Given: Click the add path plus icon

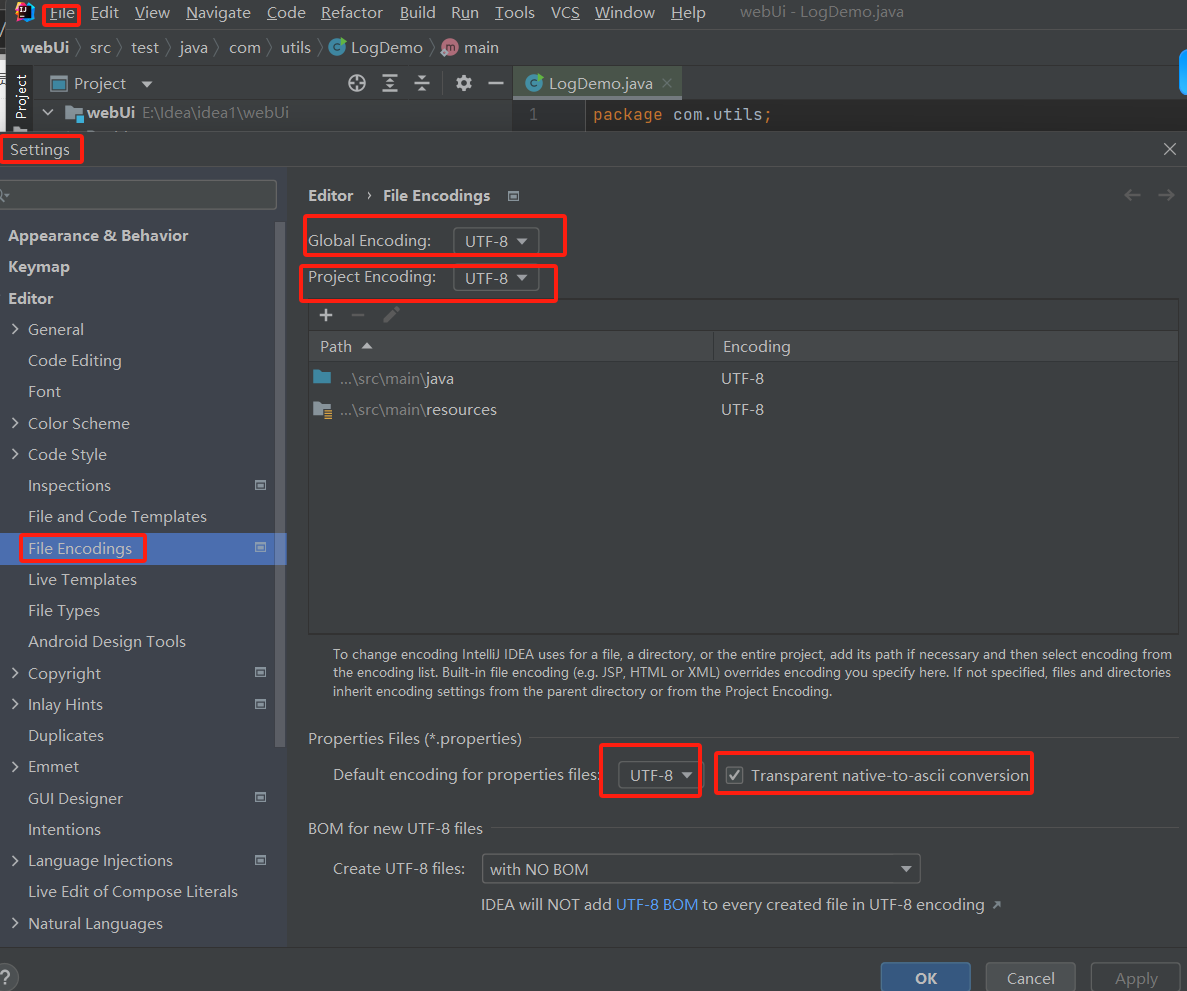Looking at the screenshot, I should pyautogui.click(x=326, y=315).
